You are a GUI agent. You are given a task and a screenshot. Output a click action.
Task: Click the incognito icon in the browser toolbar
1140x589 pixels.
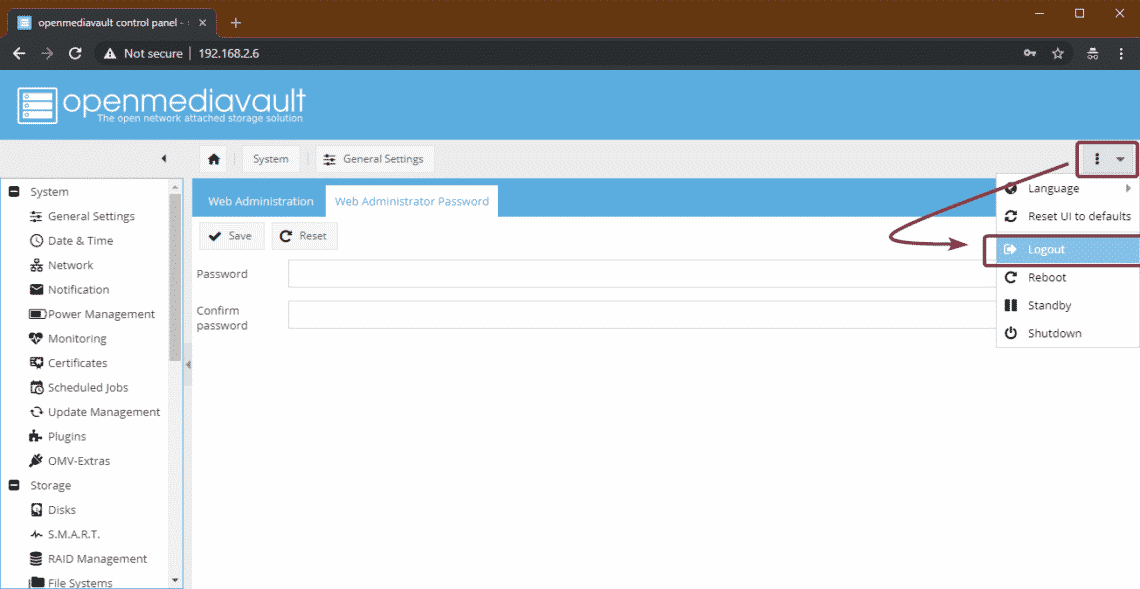(1092, 53)
